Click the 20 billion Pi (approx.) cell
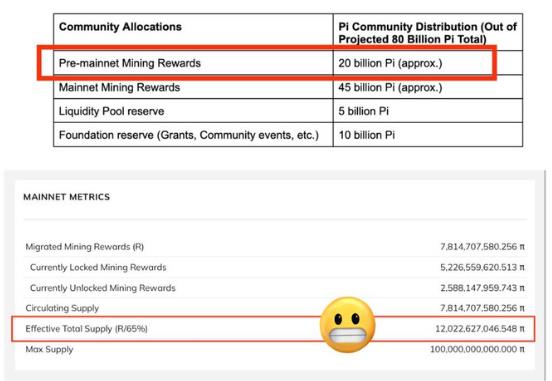This screenshot has width=552, height=381. [428, 63]
